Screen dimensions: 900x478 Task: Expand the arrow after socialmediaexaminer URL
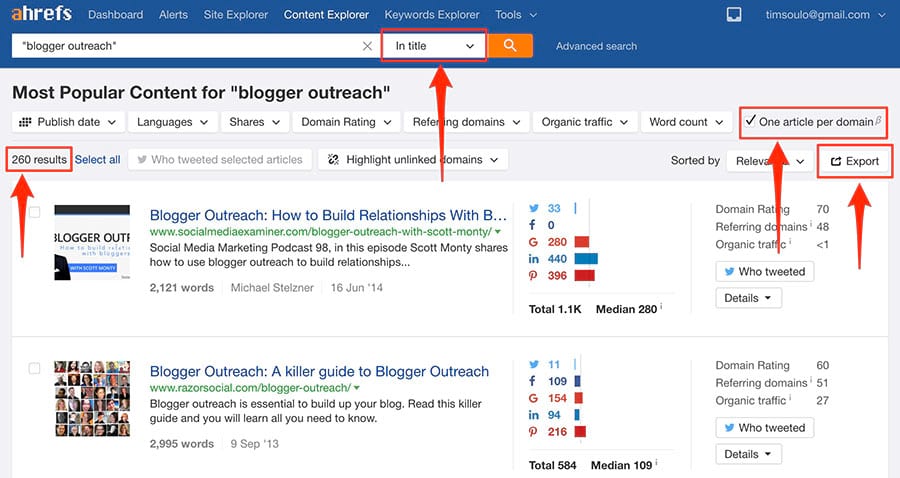[498, 232]
